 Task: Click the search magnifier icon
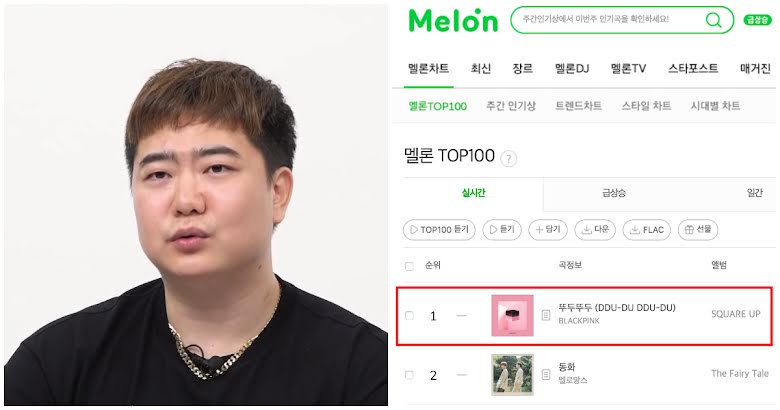(x=713, y=20)
